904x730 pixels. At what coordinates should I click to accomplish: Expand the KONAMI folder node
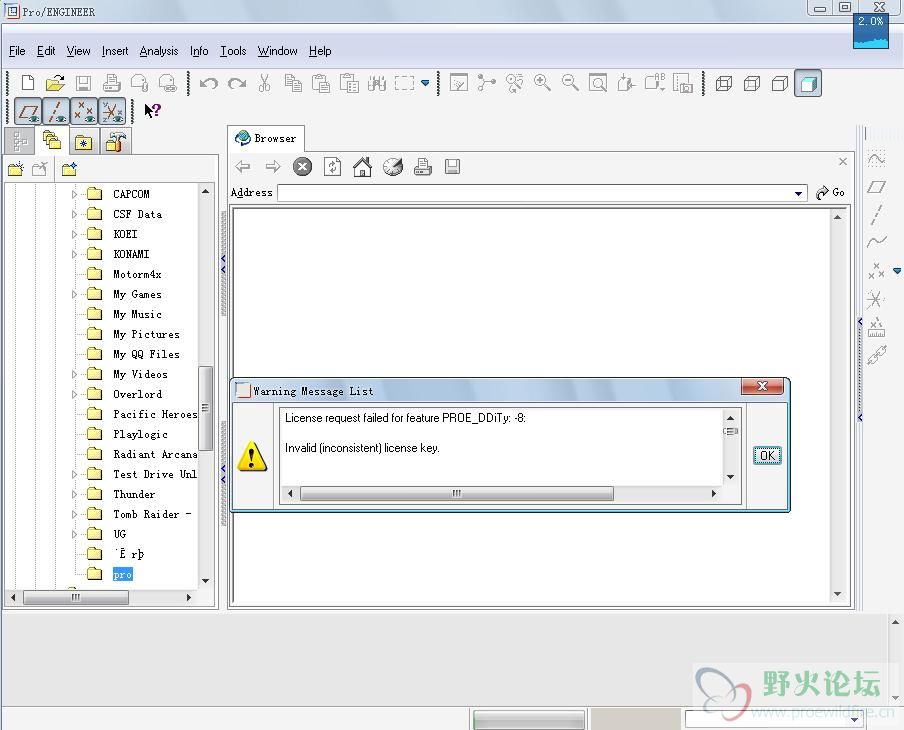pyautogui.click(x=74, y=254)
